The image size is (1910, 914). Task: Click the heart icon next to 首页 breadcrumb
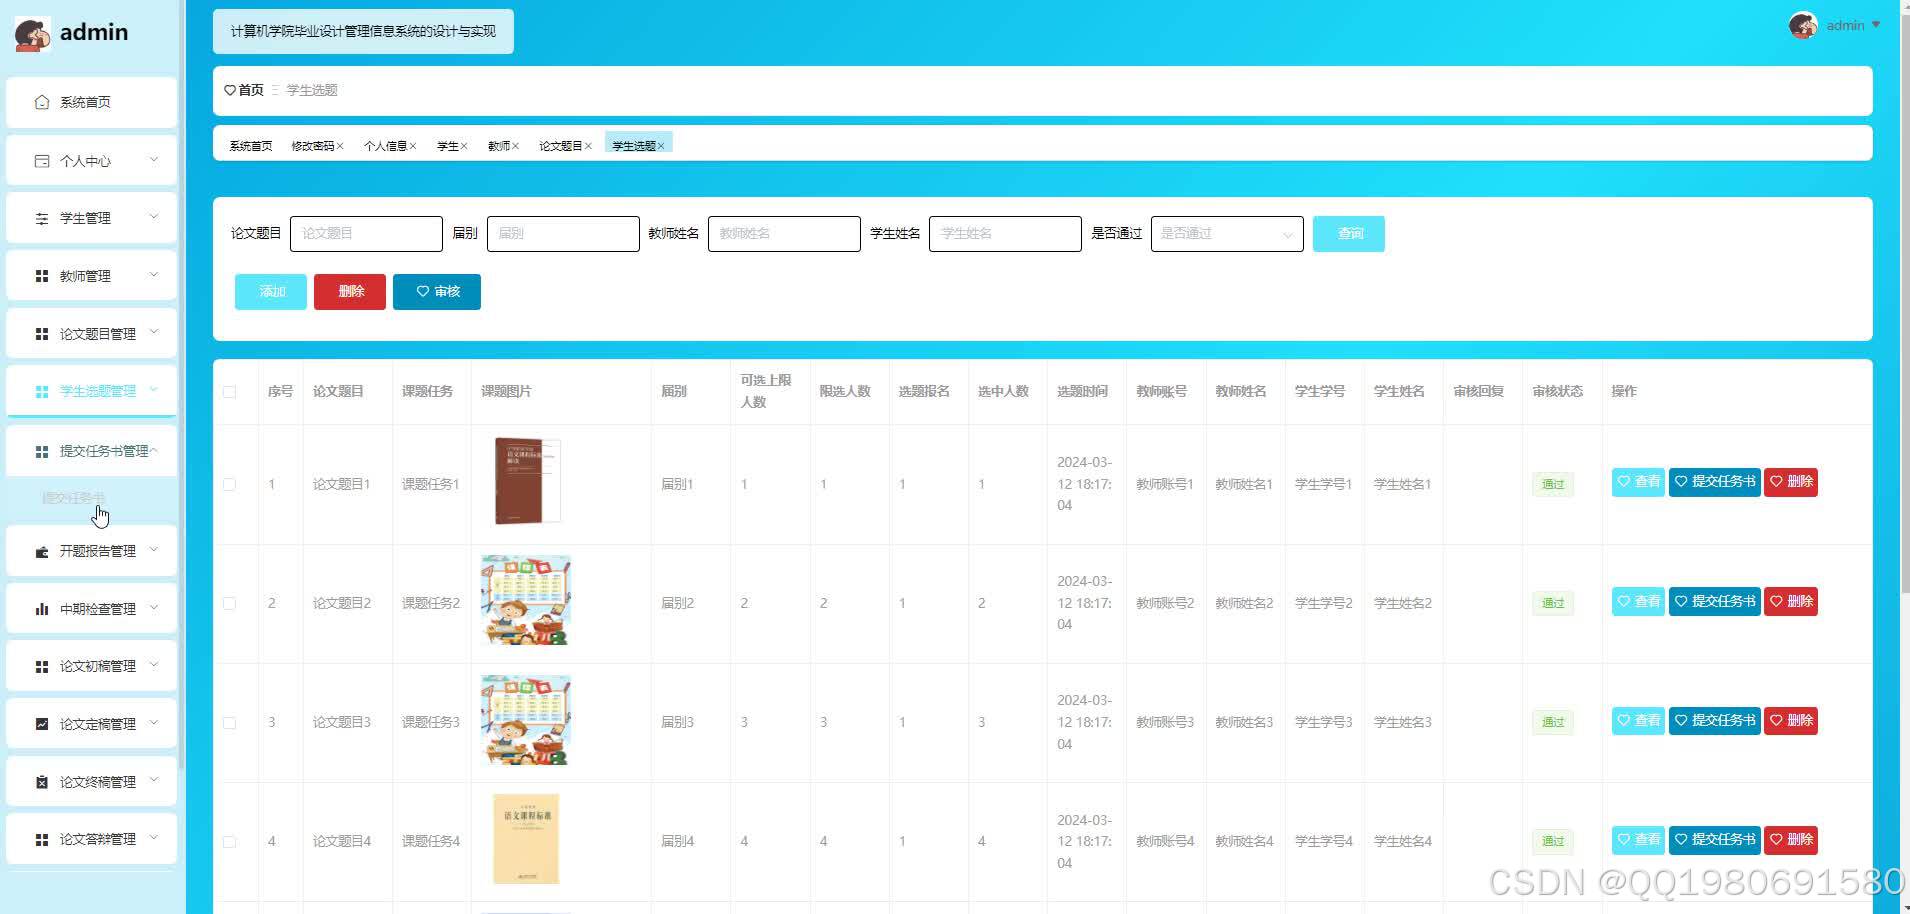coord(230,90)
